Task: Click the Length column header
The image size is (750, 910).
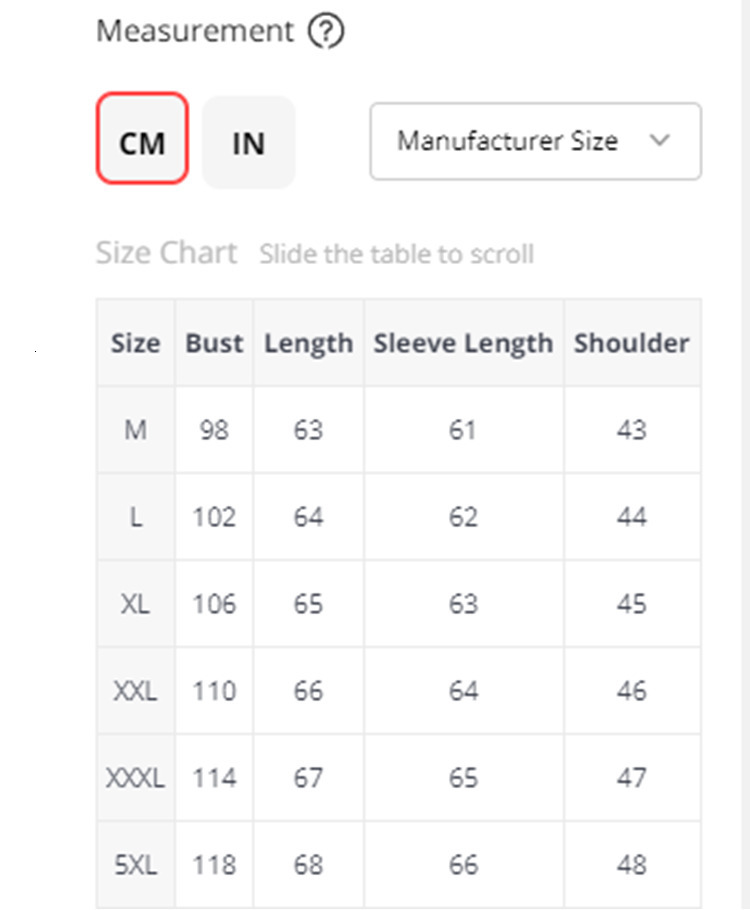Action: tap(308, 343)
